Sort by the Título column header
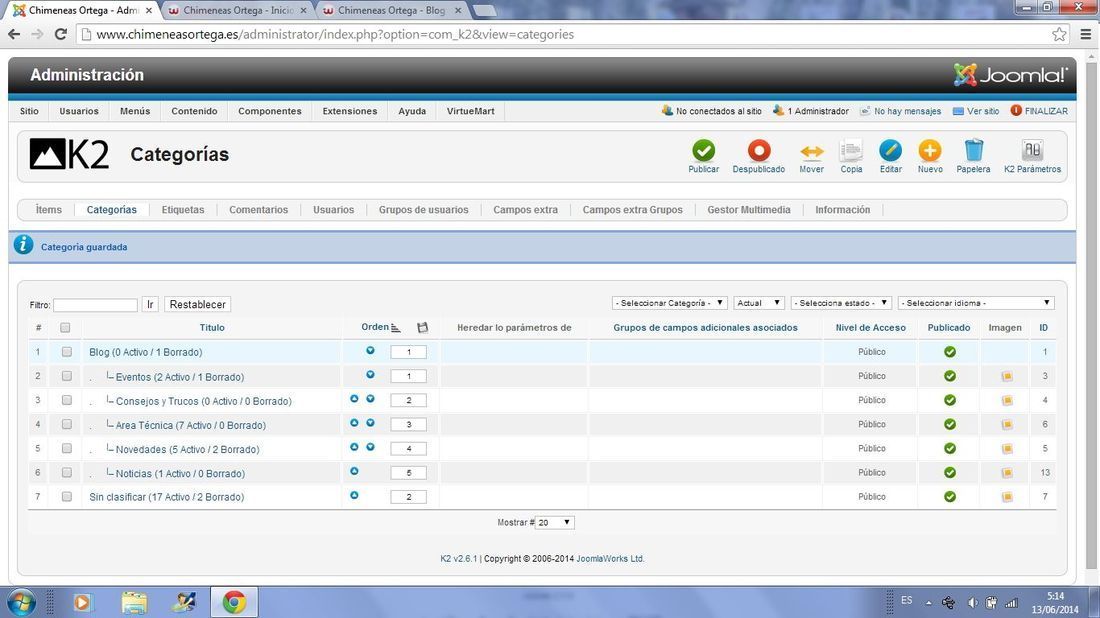1100x618 pixels. coord(212,328)
